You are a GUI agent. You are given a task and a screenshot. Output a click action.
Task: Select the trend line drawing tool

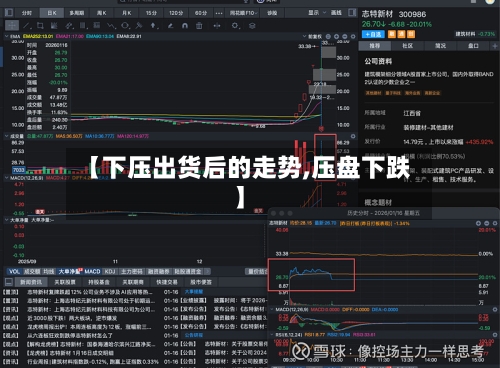27,26
